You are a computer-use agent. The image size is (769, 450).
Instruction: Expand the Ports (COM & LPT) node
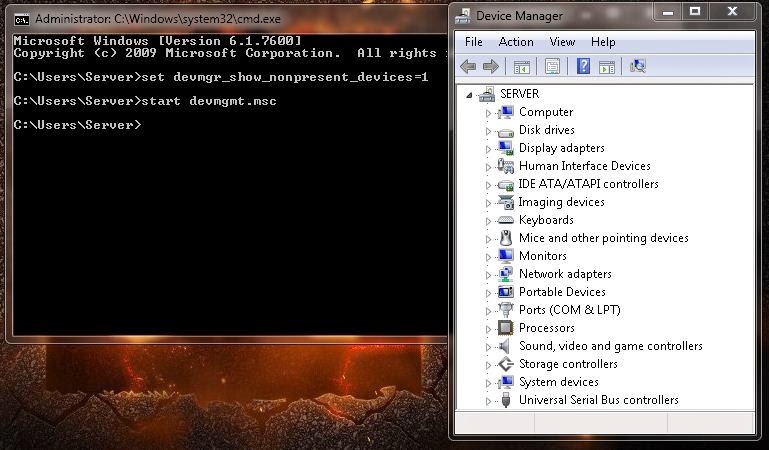(488, 311)
